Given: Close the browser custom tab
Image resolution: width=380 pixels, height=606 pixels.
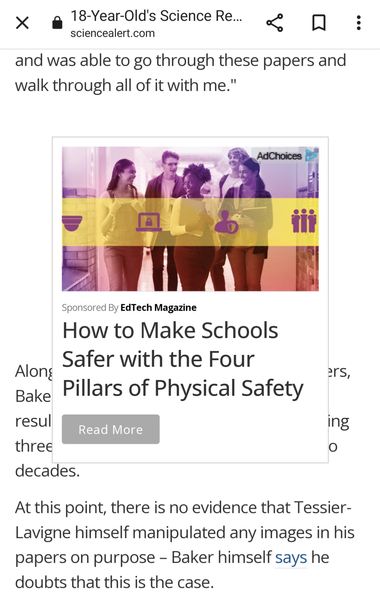Looking at the screenshot, I should (x=22, y=23).
